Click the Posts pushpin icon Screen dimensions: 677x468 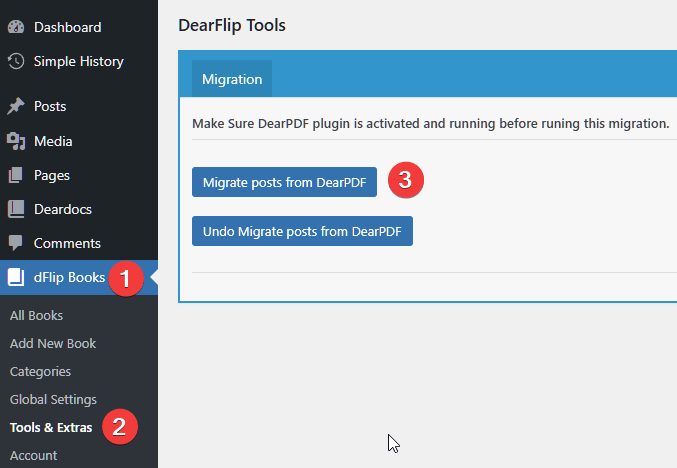pyautogui.click(x=16, y=106)
